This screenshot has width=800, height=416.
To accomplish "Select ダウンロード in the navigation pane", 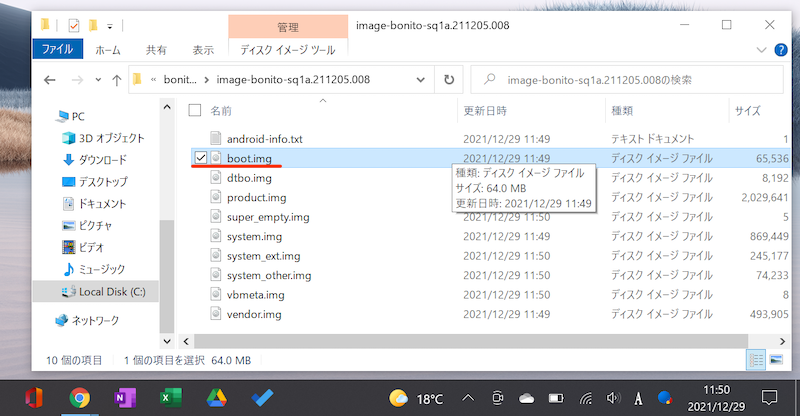I will 102,160.
